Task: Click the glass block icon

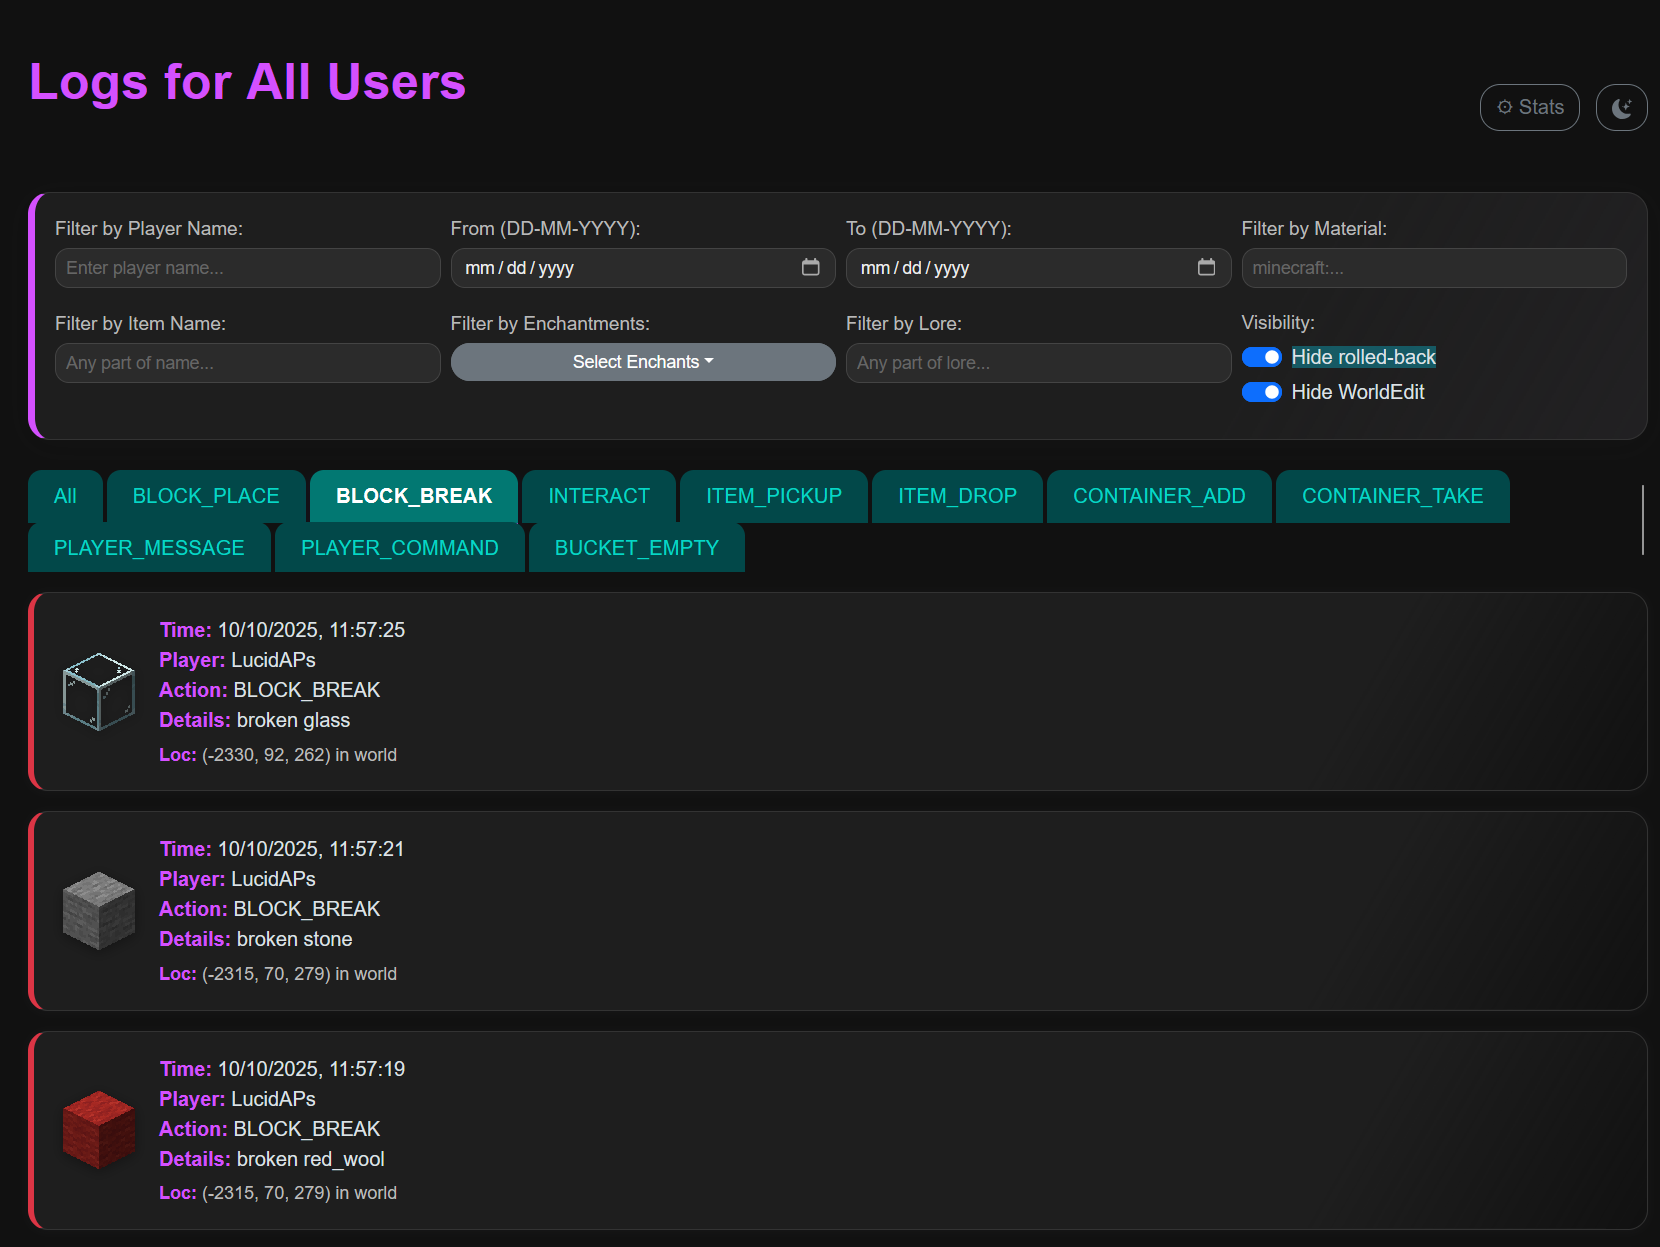Action: [x=98, y=691]
